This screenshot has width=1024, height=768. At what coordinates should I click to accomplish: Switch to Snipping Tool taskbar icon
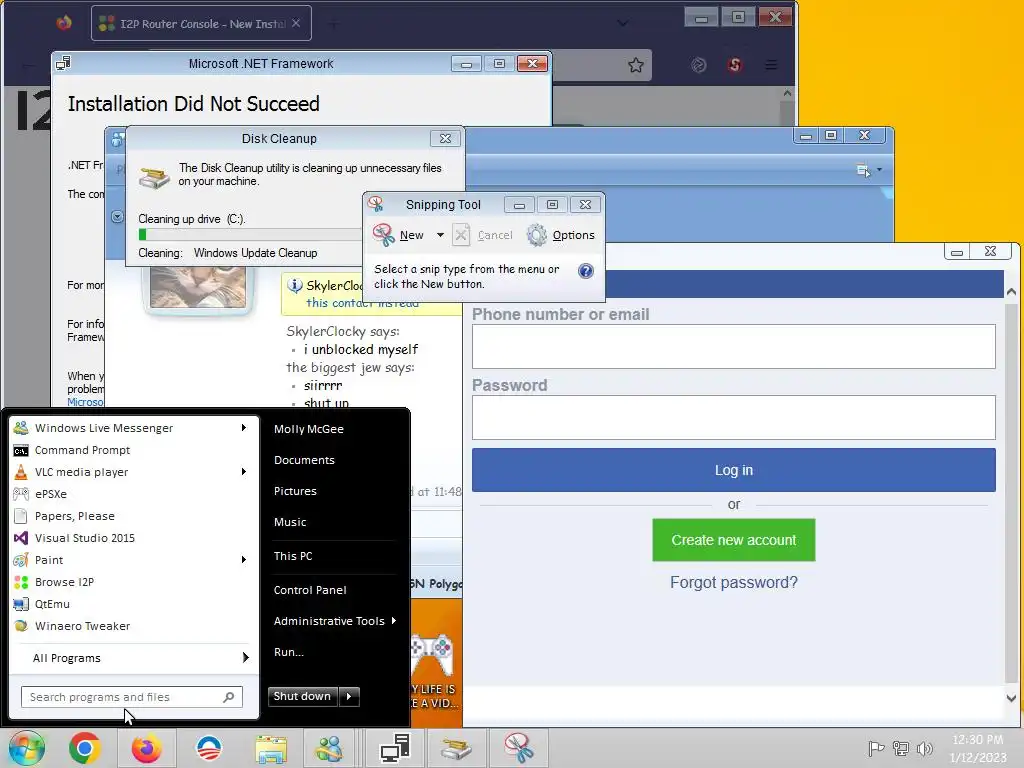click(519, 748)
